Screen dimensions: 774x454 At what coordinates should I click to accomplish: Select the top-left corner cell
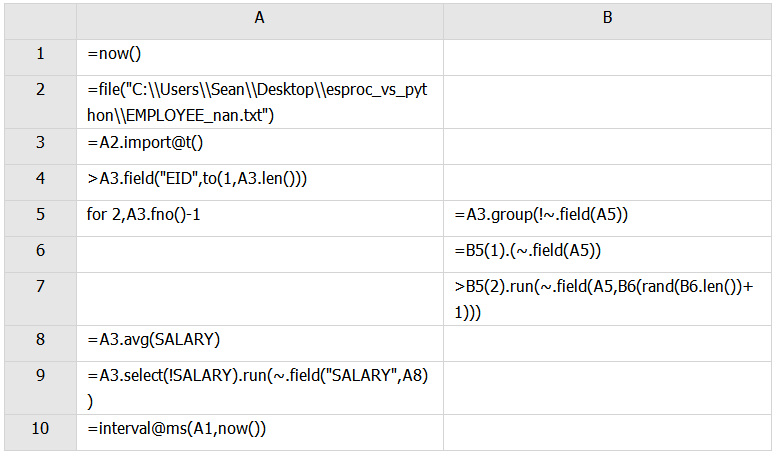pyautogui.click(x=40, y=21)
